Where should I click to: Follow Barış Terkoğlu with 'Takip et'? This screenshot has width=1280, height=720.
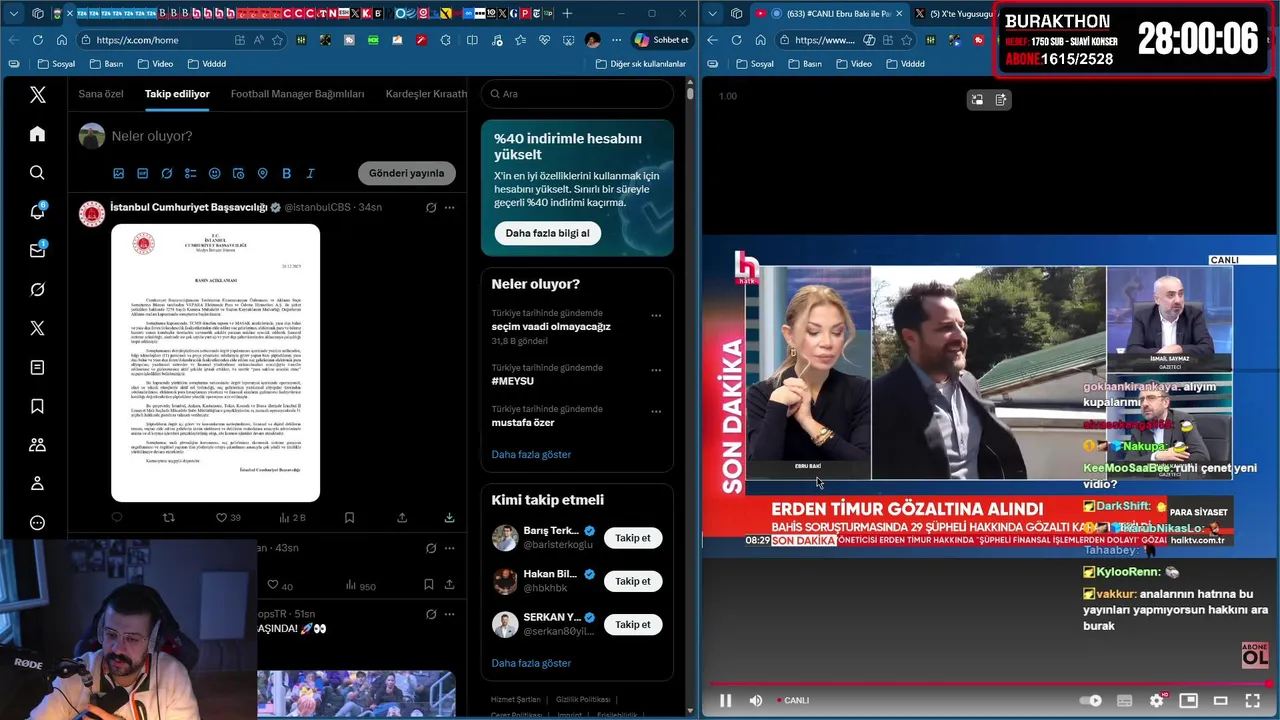(x=632, y=538)
